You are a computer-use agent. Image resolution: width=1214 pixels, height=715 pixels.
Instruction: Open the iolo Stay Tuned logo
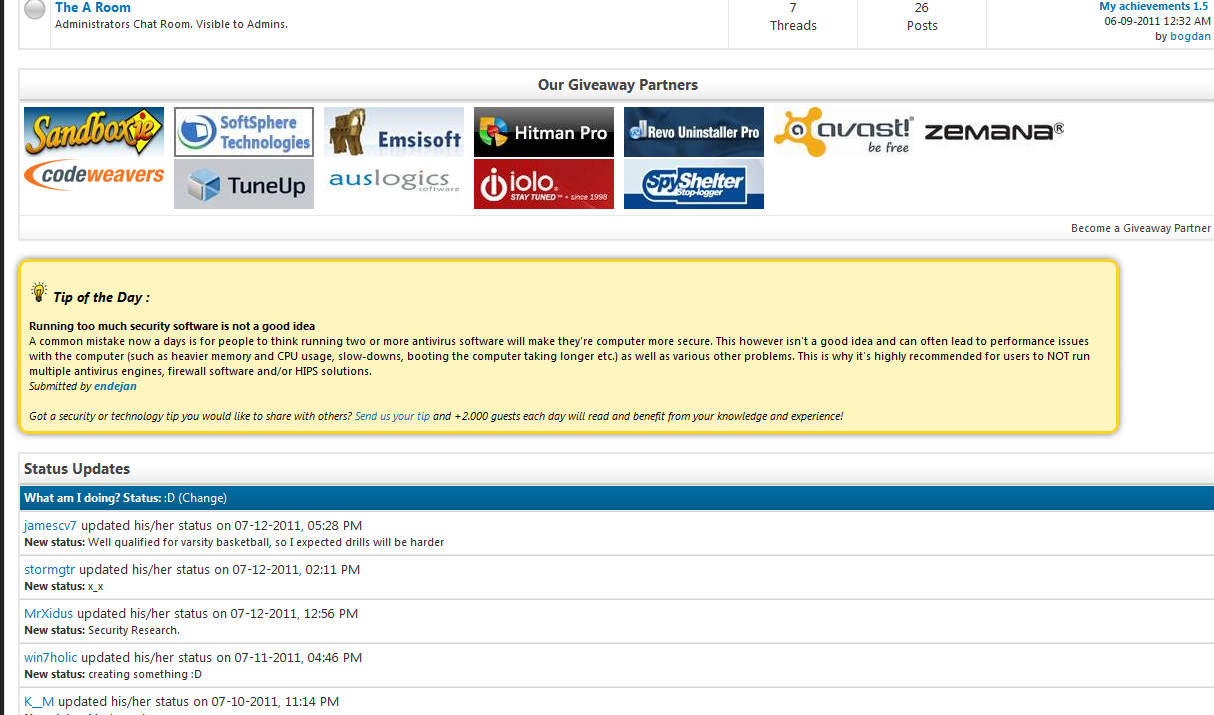point(544,184)
